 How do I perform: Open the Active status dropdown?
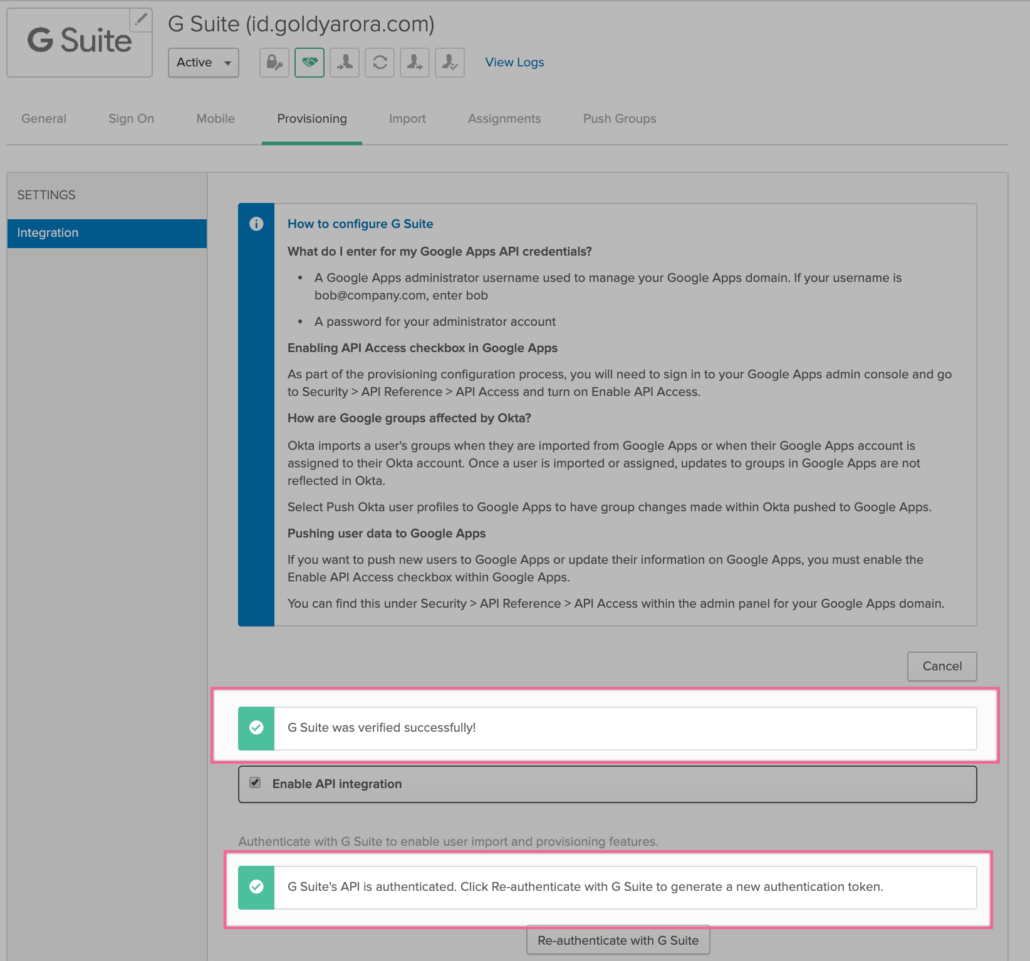[203, 62]
